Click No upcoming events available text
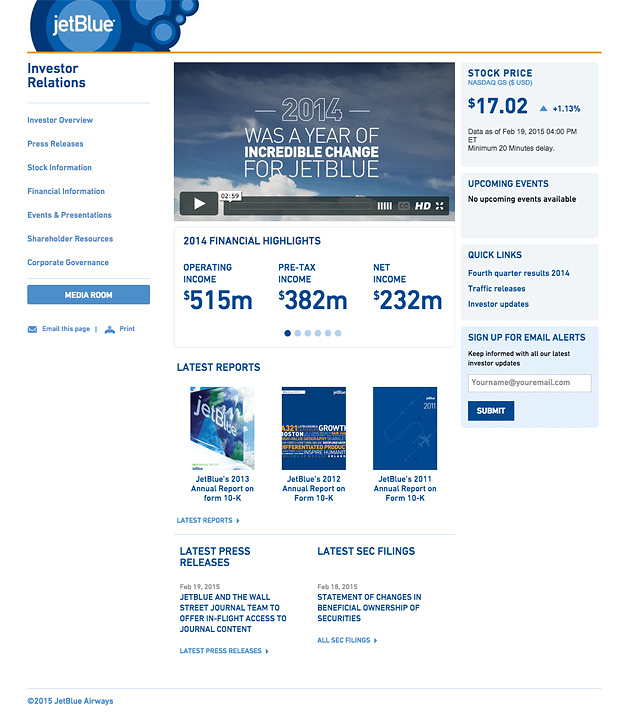 522,199
